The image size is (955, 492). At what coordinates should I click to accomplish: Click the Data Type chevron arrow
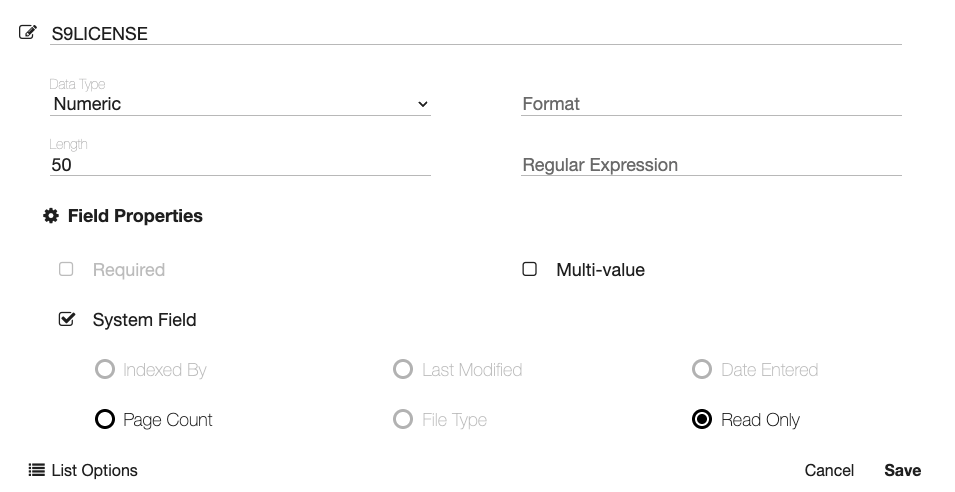[422, 104]
